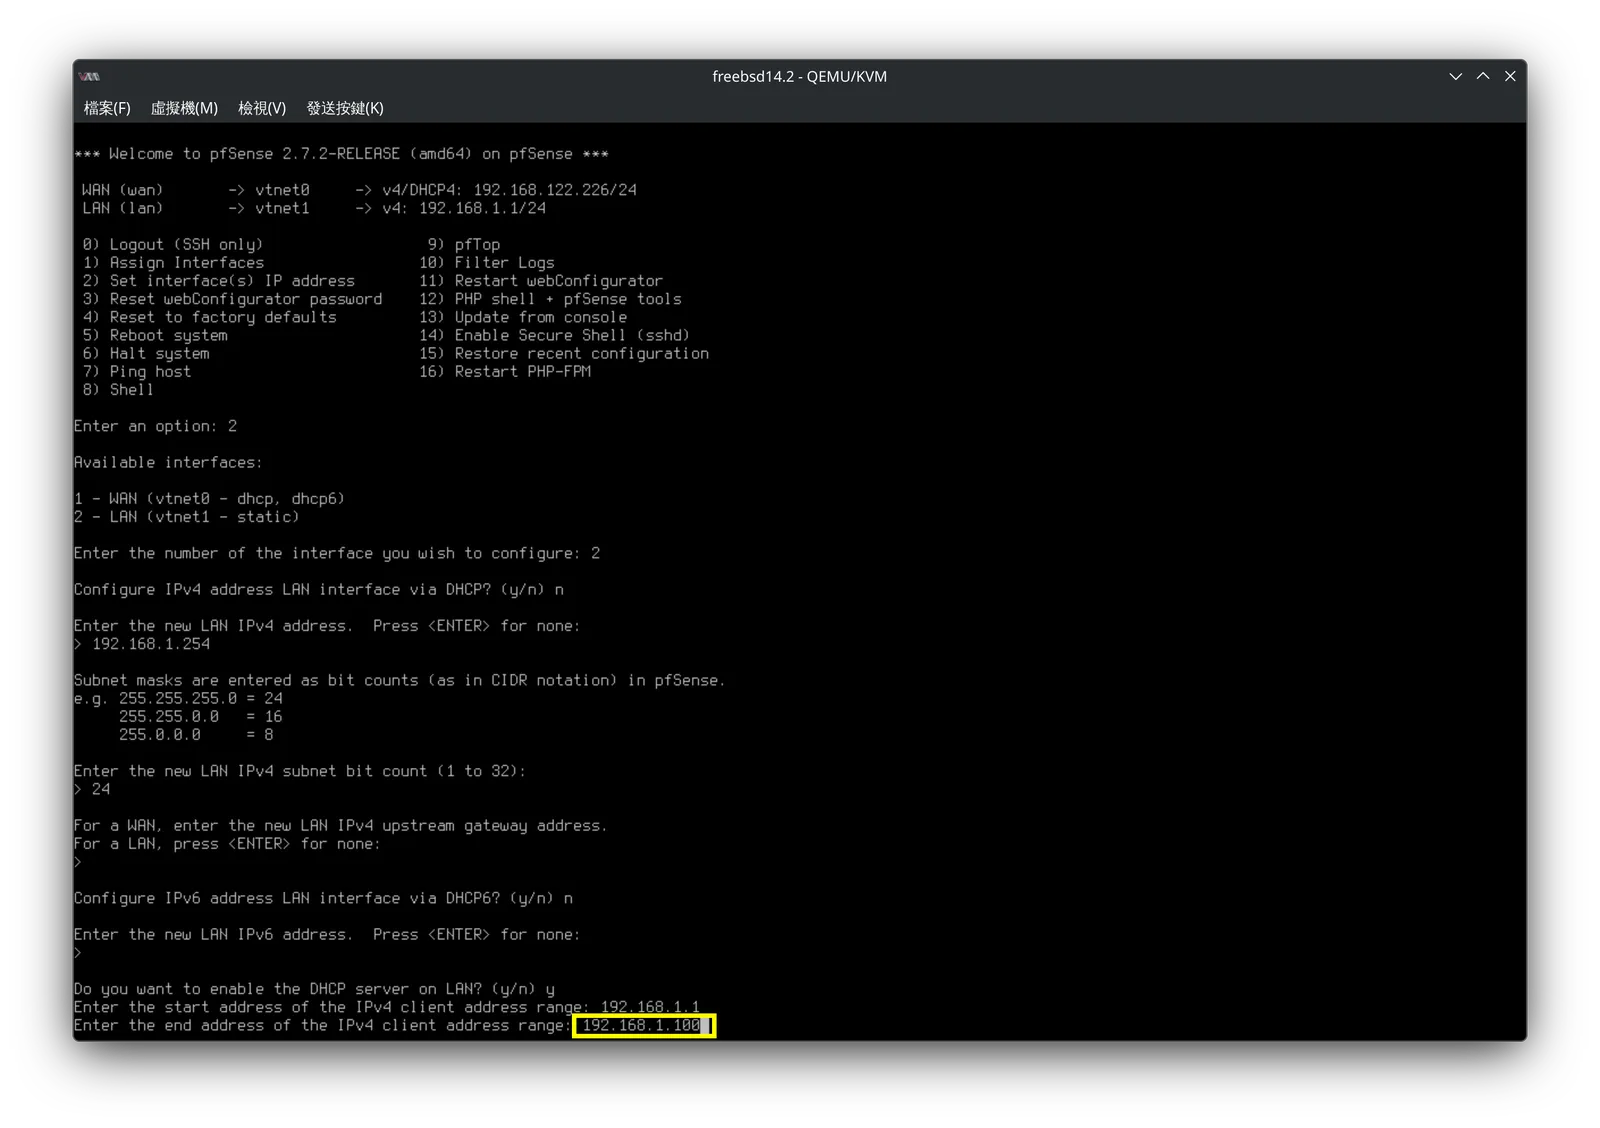This screenshot has width=1600, height=1128.
Task: Minimize the QEMU/KVM window
Action: [1455, 76]
